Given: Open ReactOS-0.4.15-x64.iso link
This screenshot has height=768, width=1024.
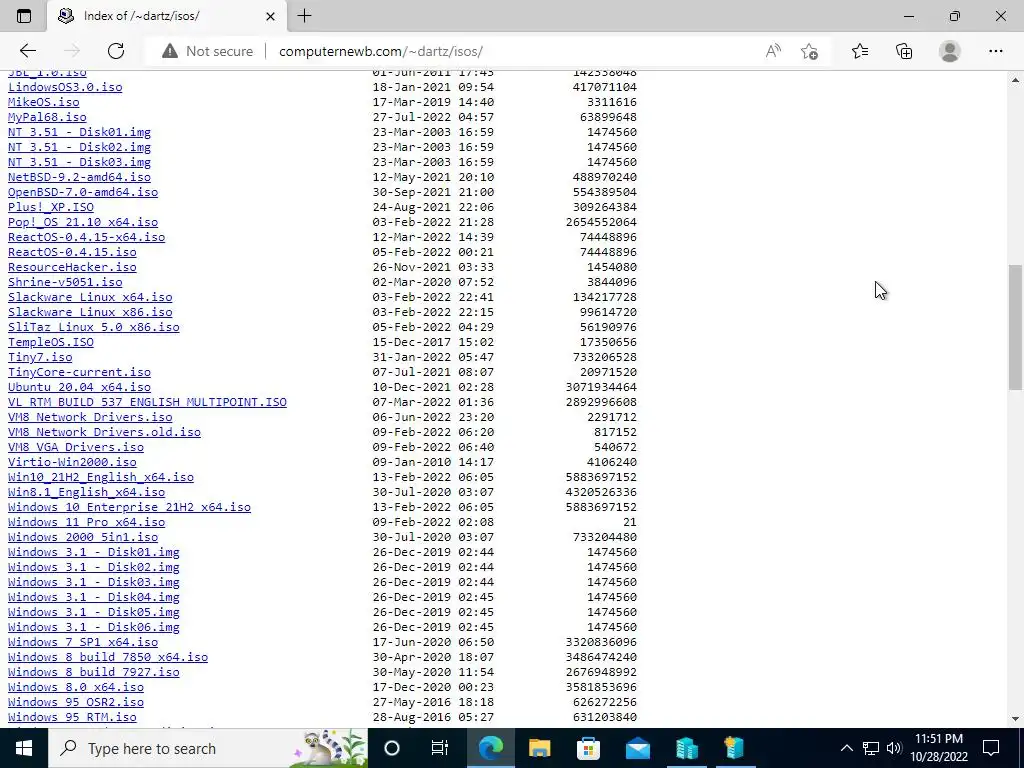Looking at the screenshot, I should (87, 237).
